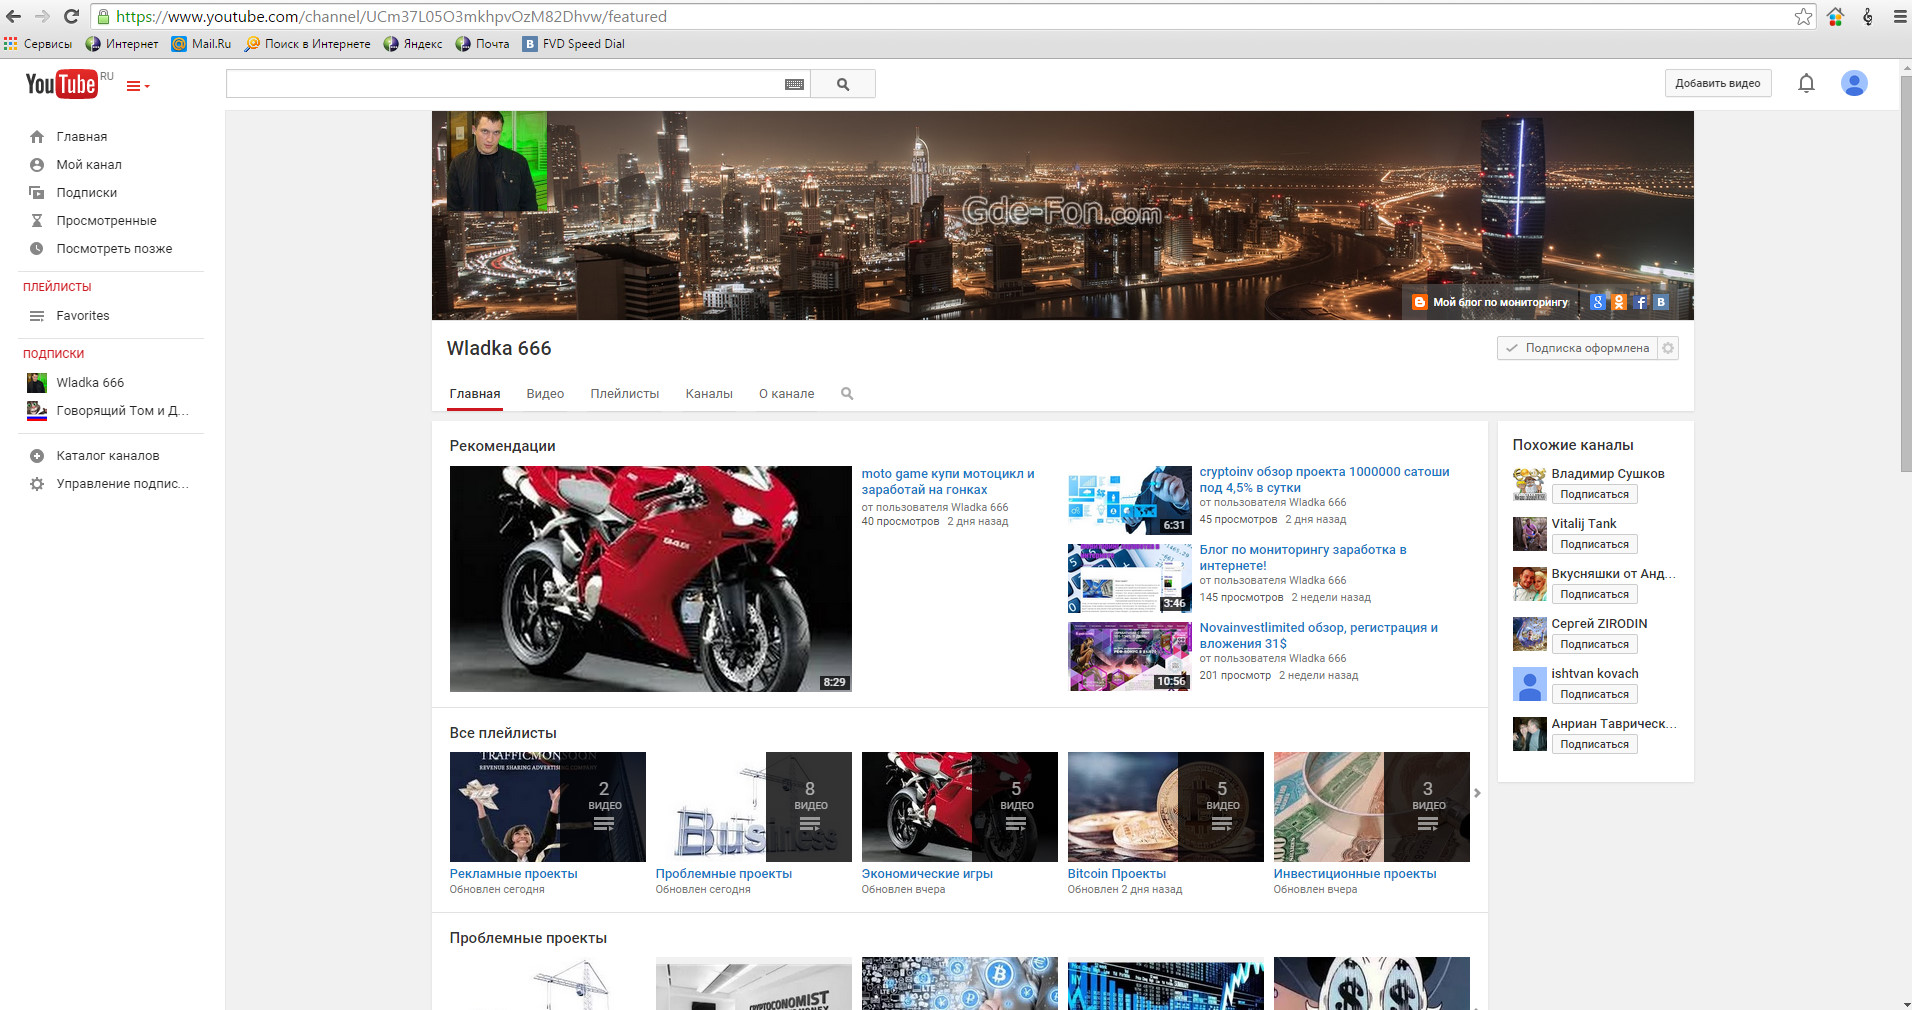Subscribe to Vitalij Tank
The width and height of the screenshot is (1912, 1010).
coord(1594,545)
